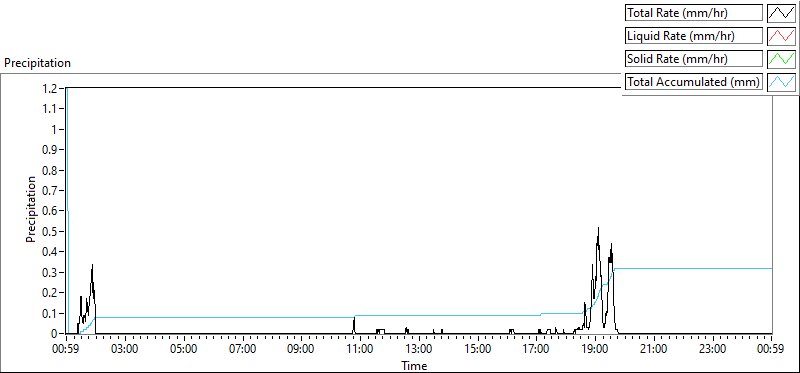Viewport: 800px width, 373px height.
Task: Click the 13:00 time tick label
Action: click(x=419, y=349)
